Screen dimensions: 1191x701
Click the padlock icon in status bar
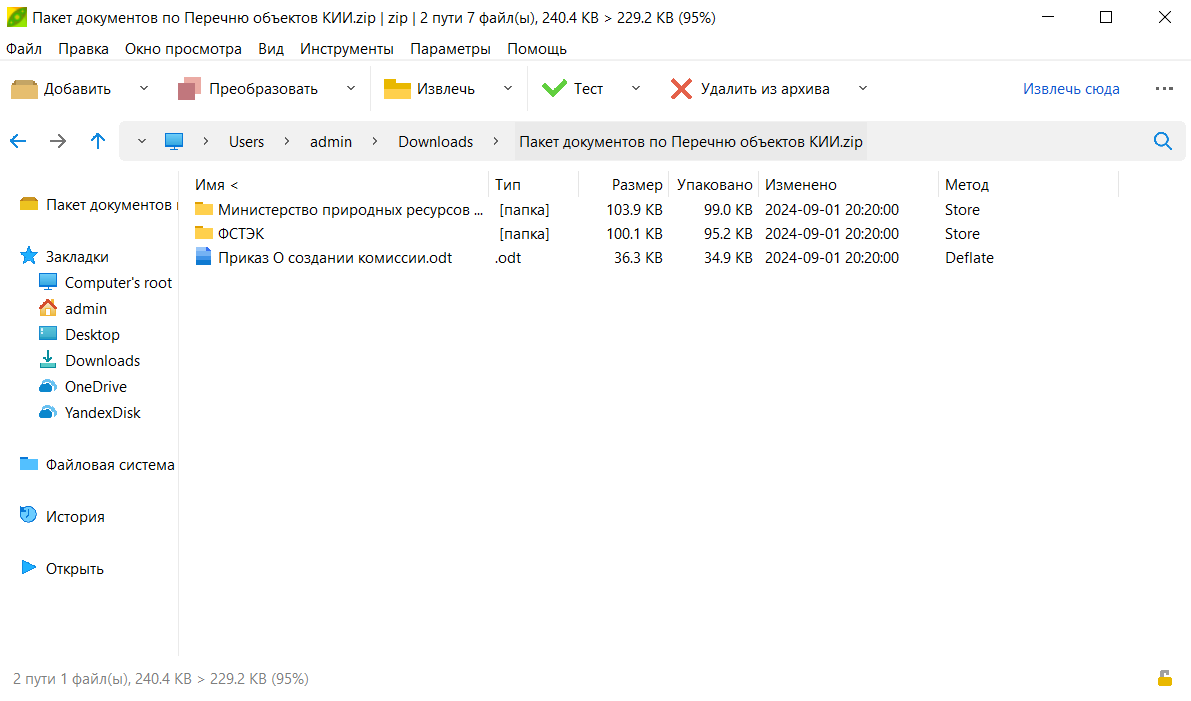[x=1164, y=678]
